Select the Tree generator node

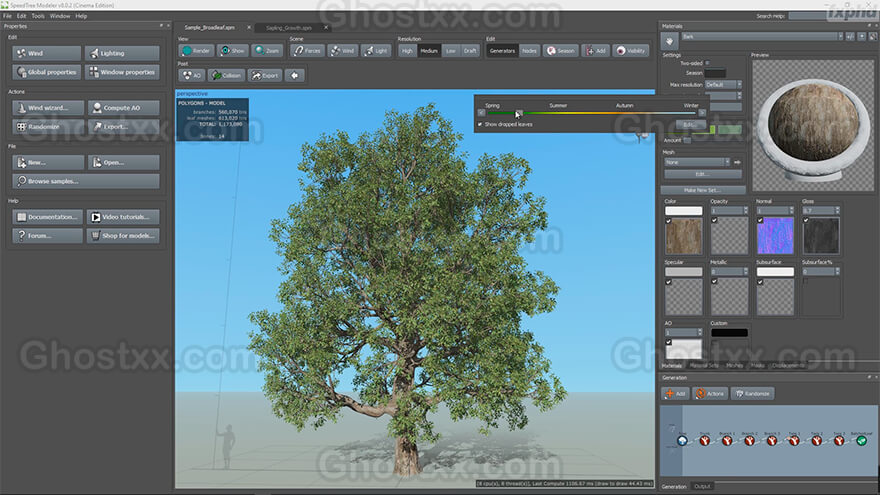682,441
